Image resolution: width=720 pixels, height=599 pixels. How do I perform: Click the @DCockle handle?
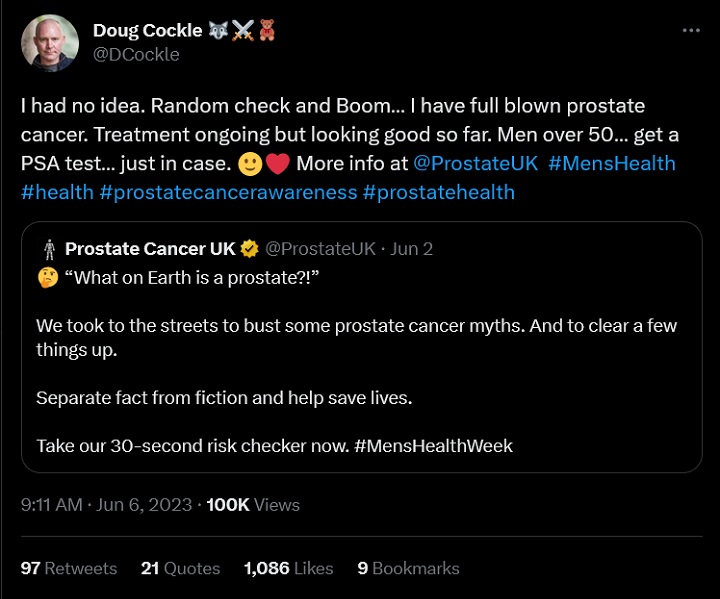(x=136, y=54)
